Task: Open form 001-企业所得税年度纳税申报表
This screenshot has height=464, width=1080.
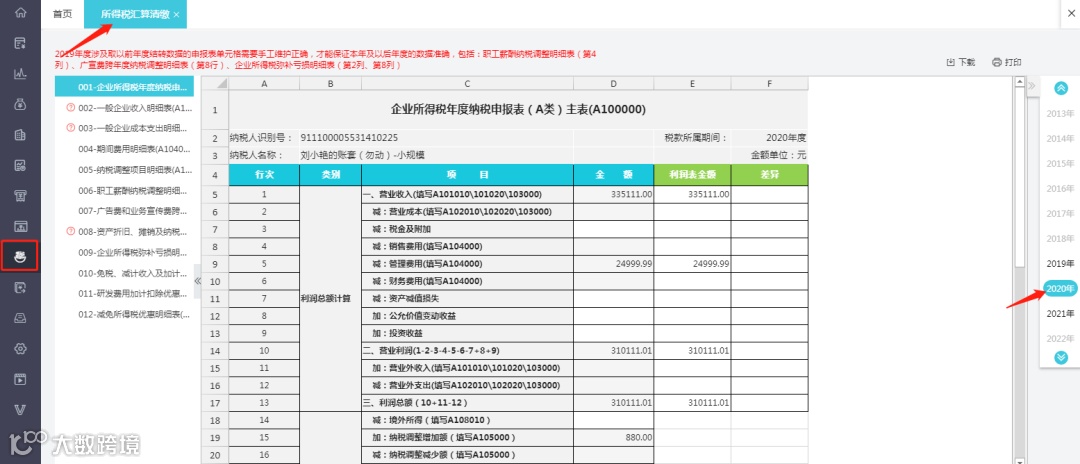Action: pos(124,87)
